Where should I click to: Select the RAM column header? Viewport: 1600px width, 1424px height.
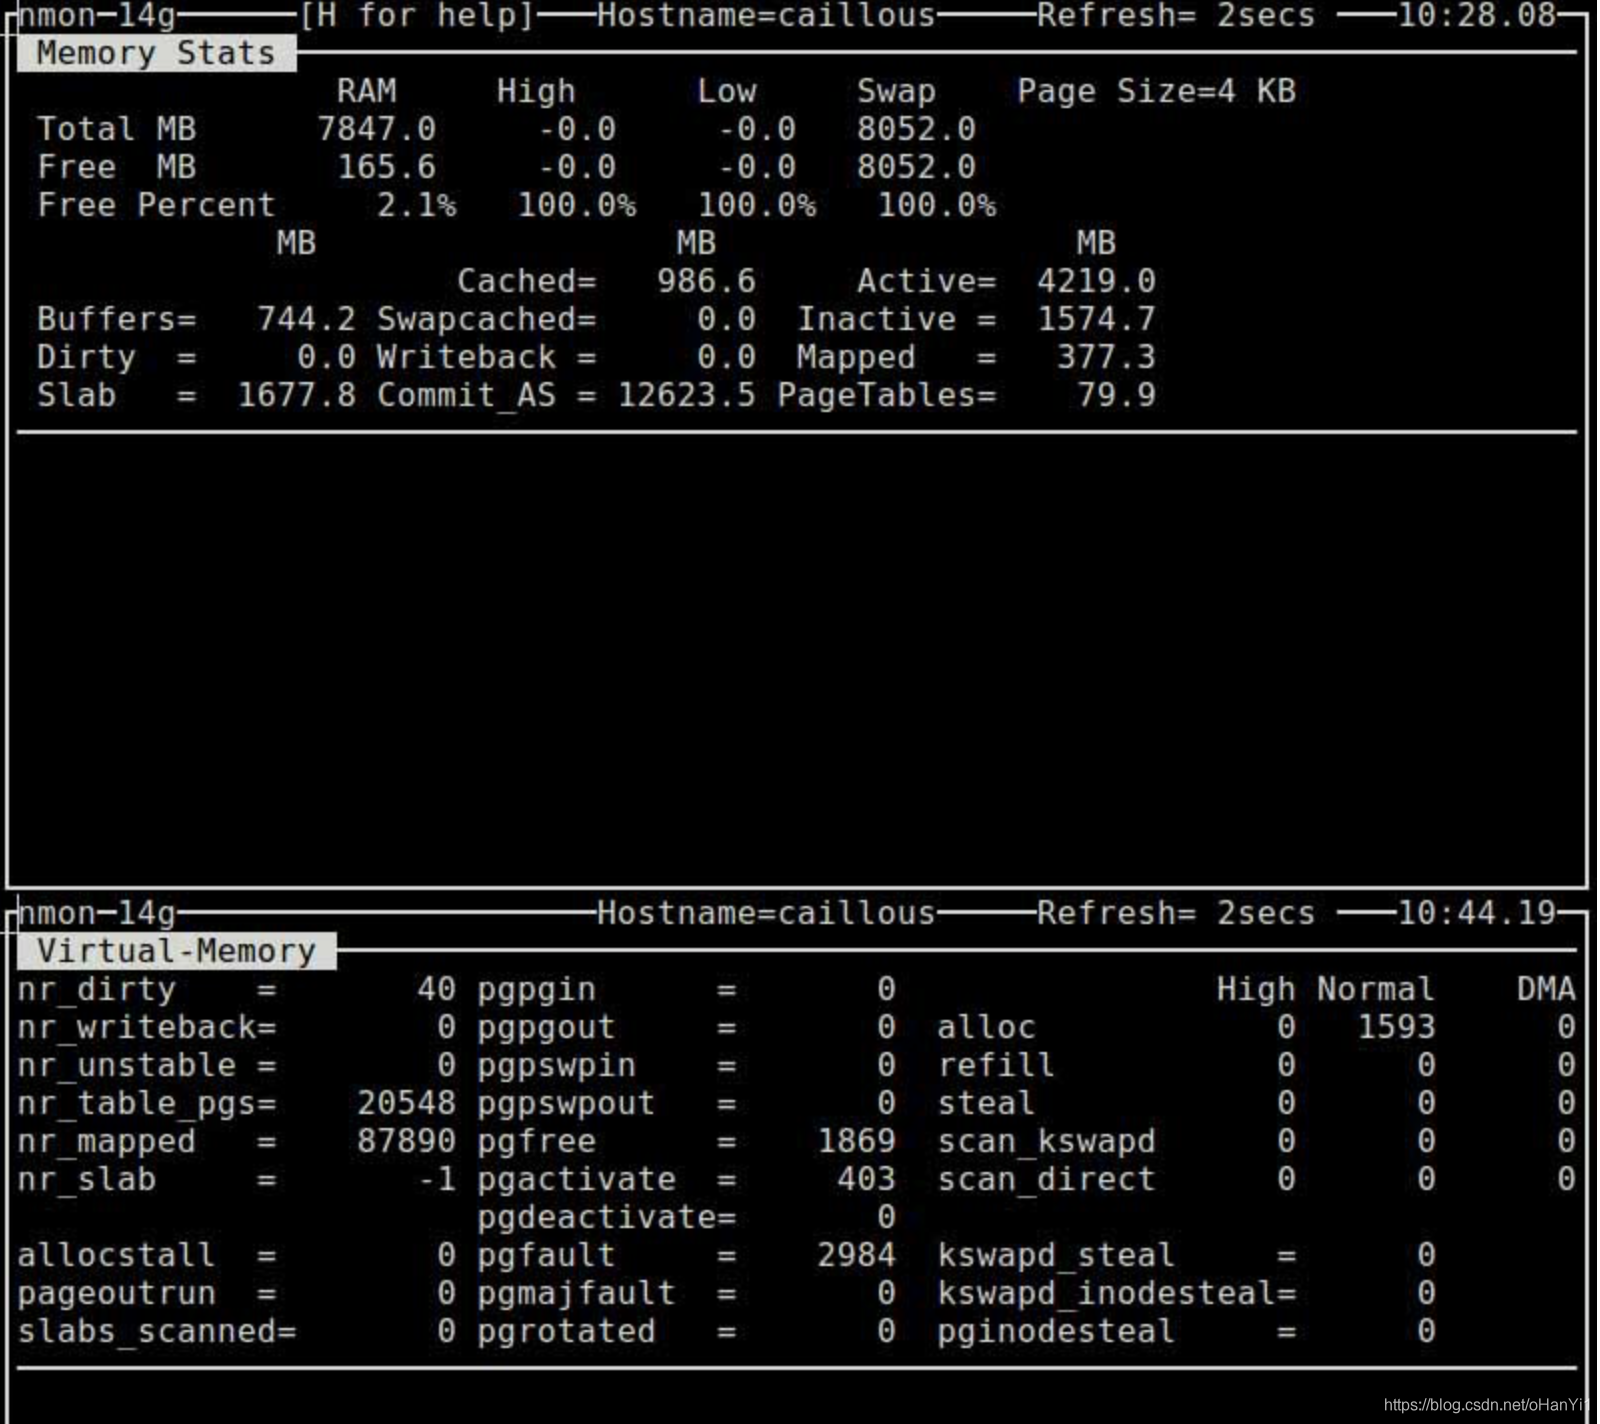click(366, 91)
